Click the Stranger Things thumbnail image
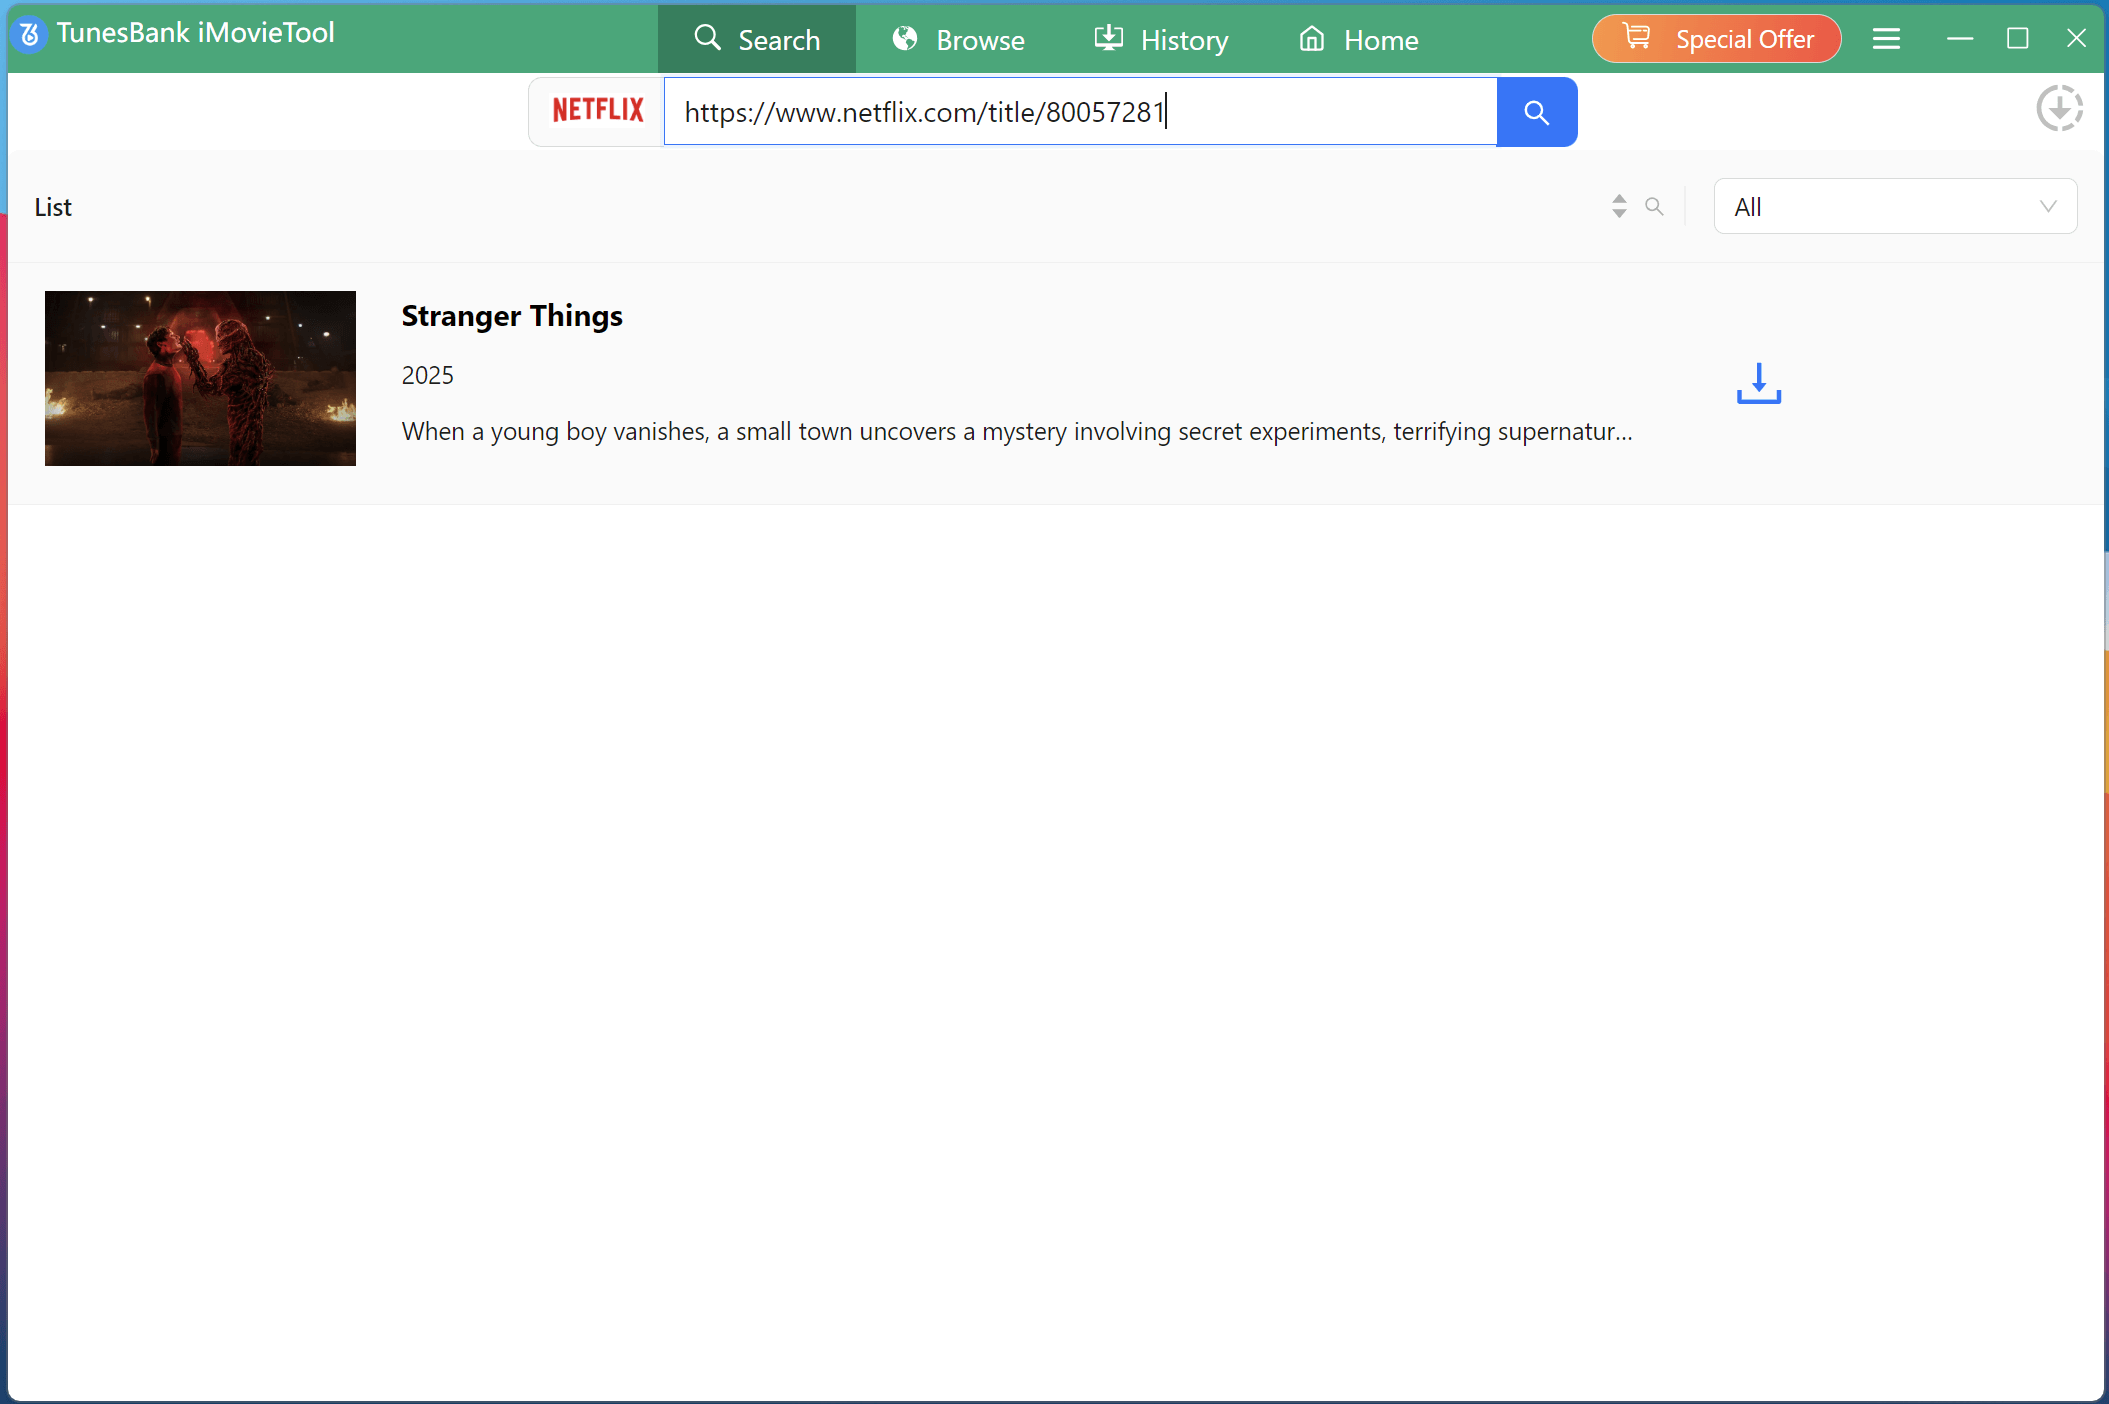 pos(200,378)
